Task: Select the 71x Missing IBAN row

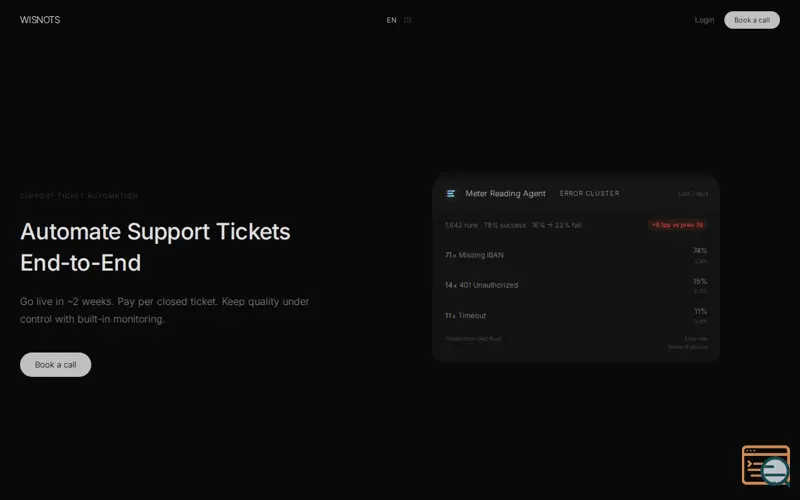Action: 576,255
